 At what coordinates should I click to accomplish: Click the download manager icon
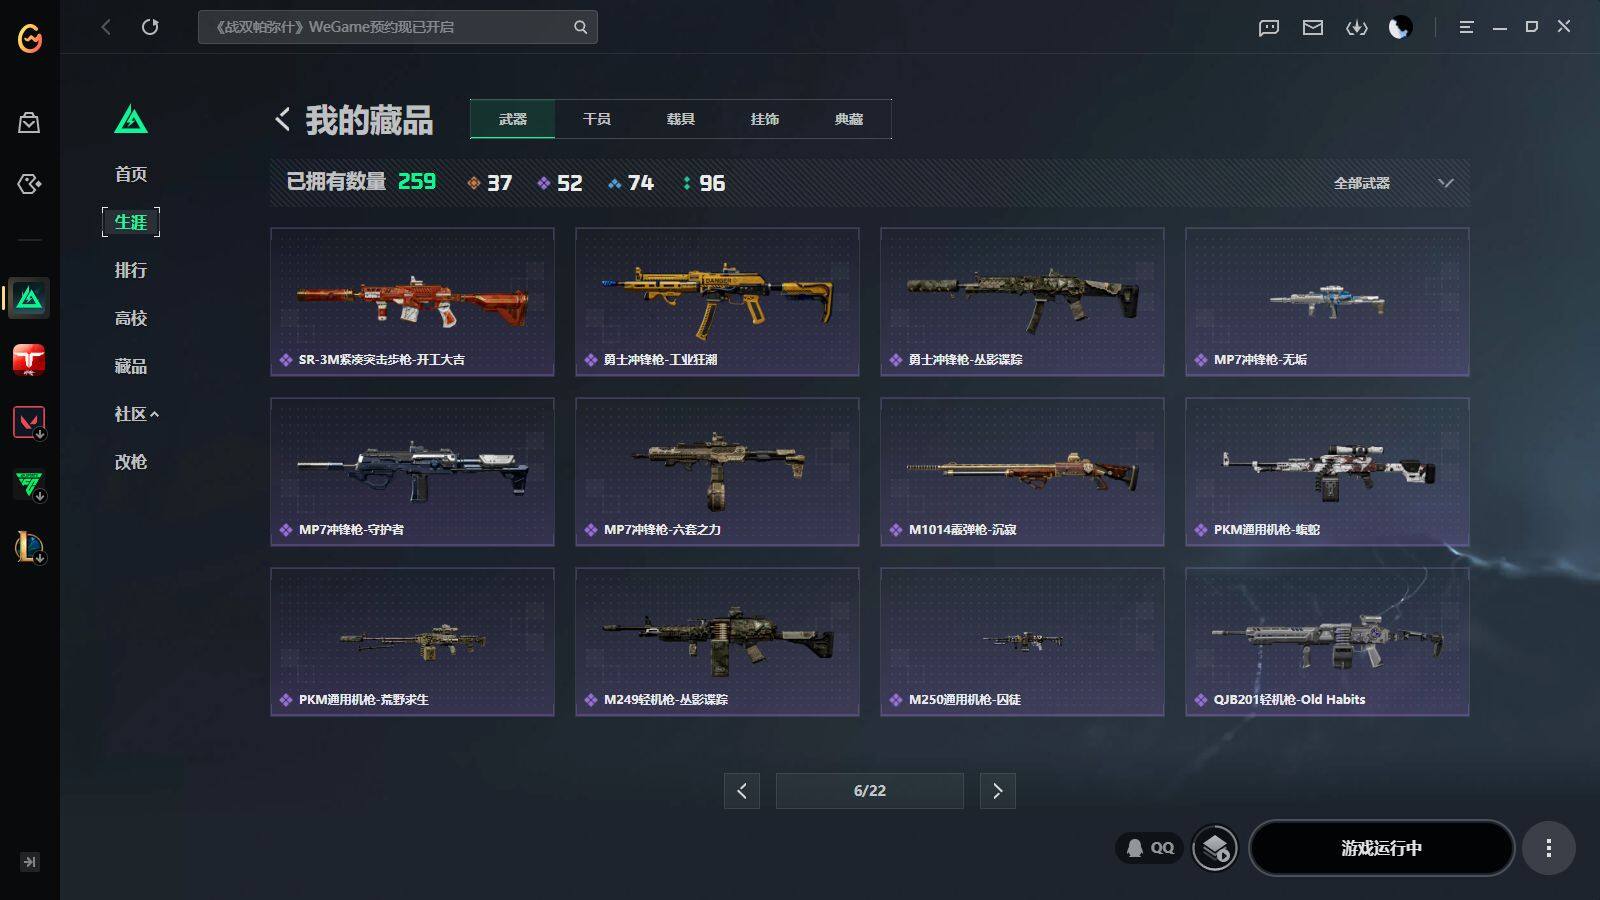[1356, 27]
